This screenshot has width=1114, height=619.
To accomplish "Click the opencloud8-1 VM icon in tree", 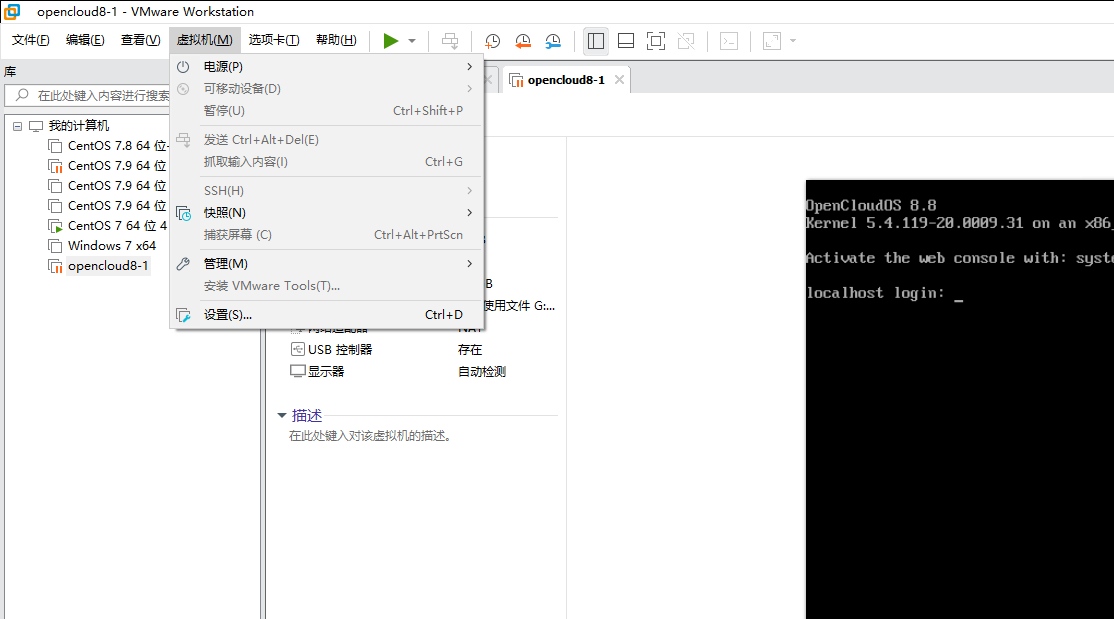I will pyautogui.click(x=55, y=266).
